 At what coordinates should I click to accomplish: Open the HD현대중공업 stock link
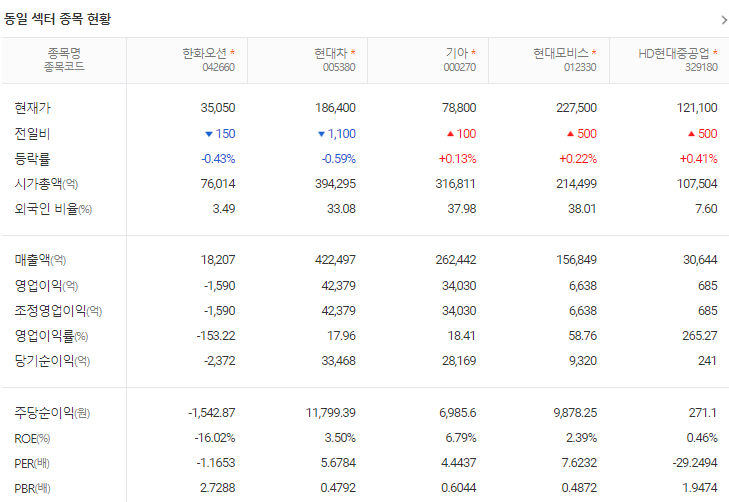tap(674, 53)
